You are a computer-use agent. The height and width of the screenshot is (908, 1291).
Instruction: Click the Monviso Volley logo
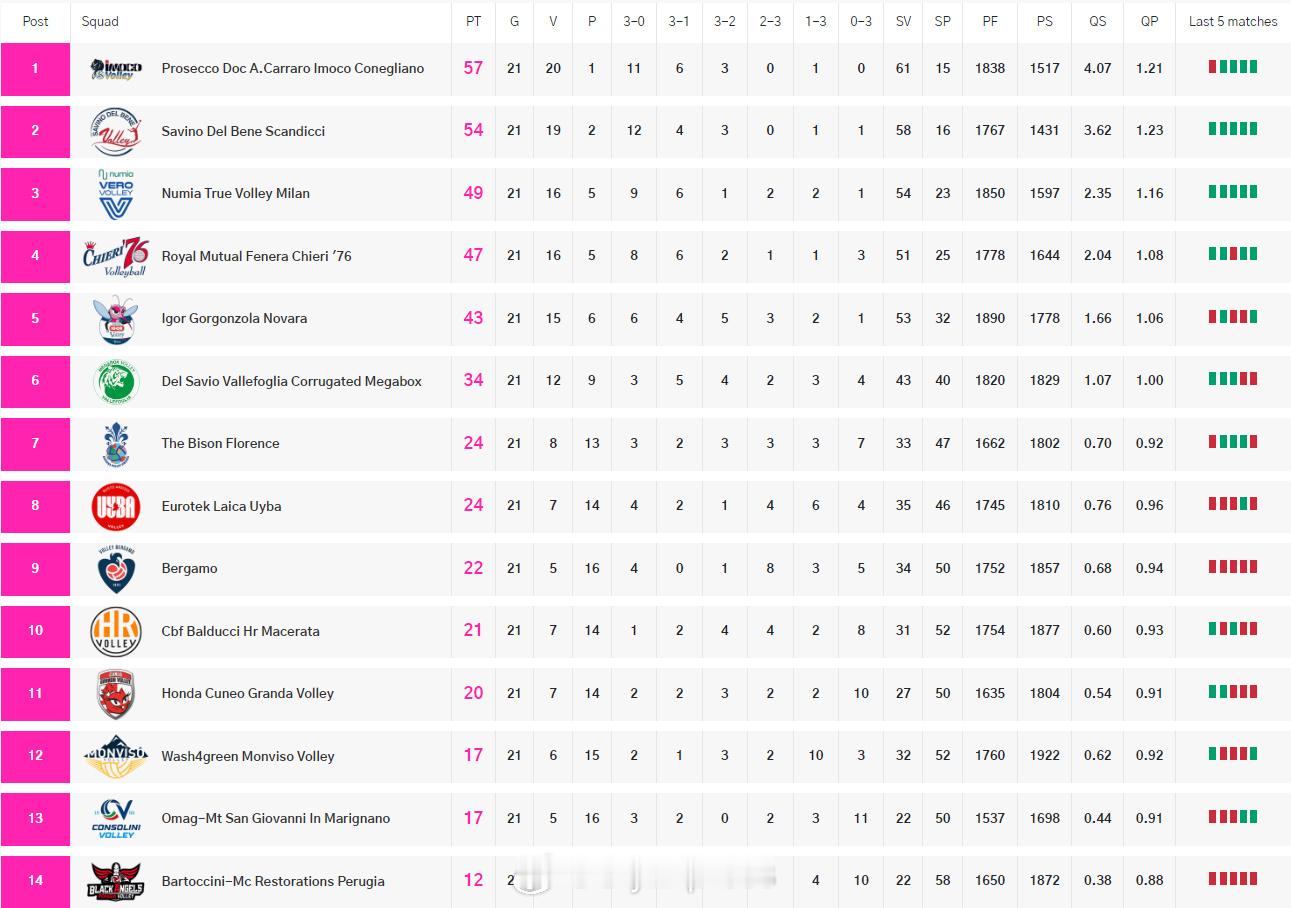116,756
